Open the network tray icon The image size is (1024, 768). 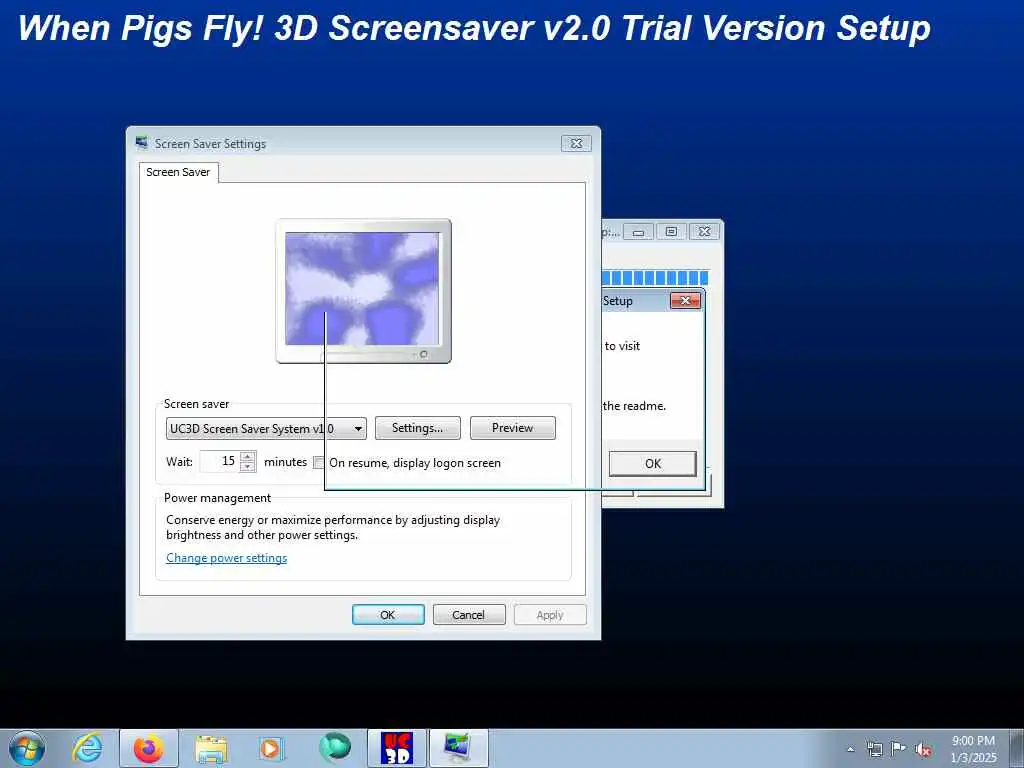click(874, 749)
